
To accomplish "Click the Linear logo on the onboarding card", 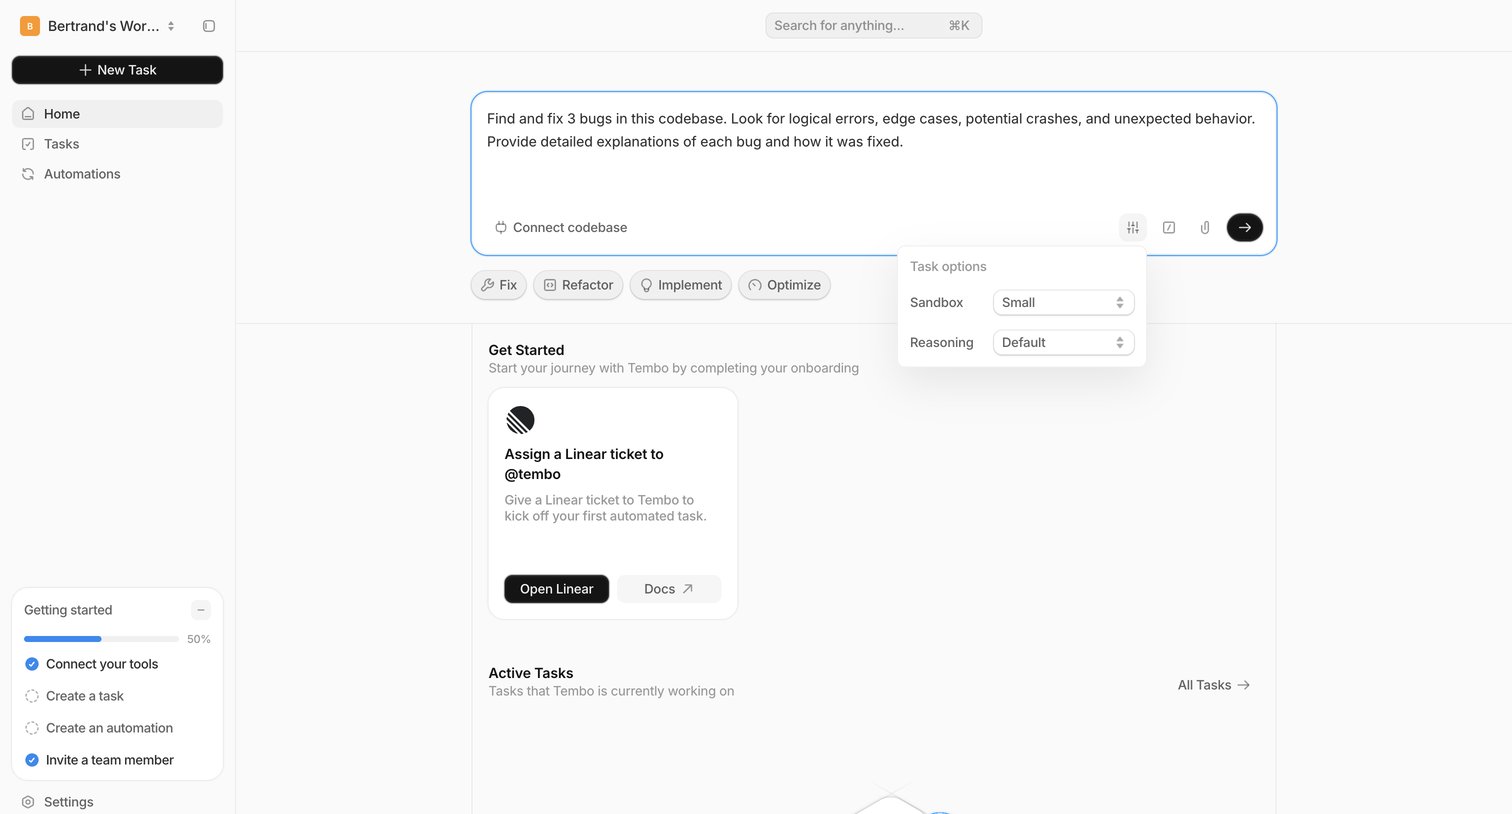I will tap(520, 420).
